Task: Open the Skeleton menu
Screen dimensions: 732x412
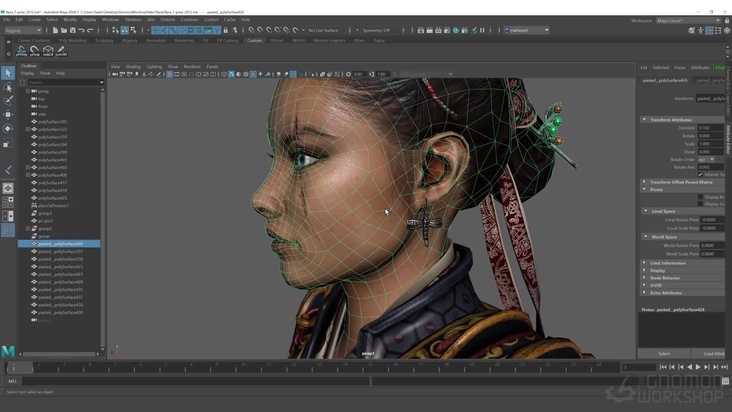Action: pos(133,20)
